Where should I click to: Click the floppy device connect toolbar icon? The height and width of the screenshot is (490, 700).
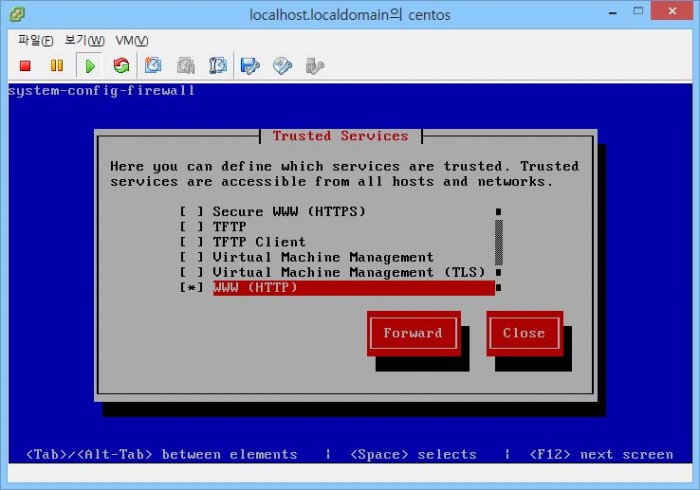pos(250,66)
